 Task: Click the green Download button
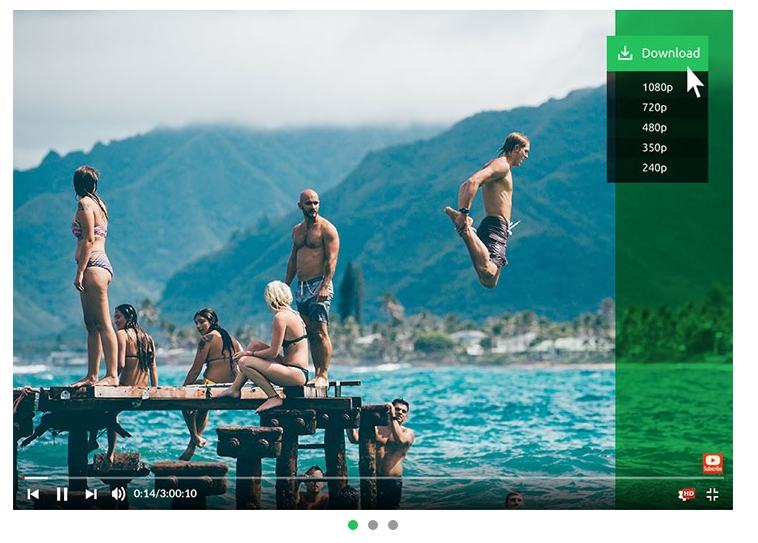[657, 53]
